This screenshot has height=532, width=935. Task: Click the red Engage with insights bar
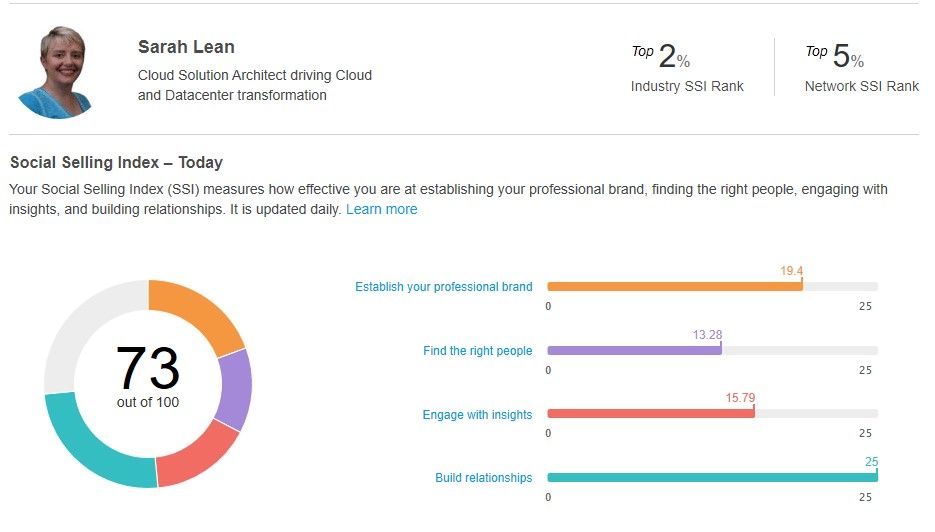(651, 414)
